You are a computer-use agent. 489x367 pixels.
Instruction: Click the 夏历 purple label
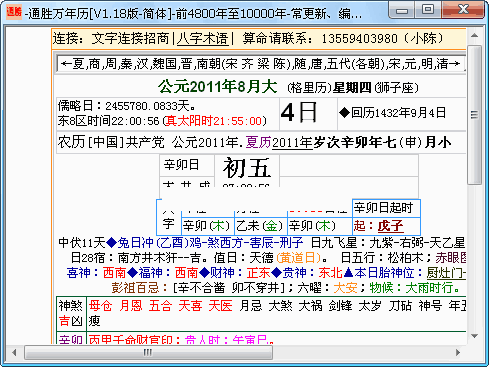click(259, 143)
